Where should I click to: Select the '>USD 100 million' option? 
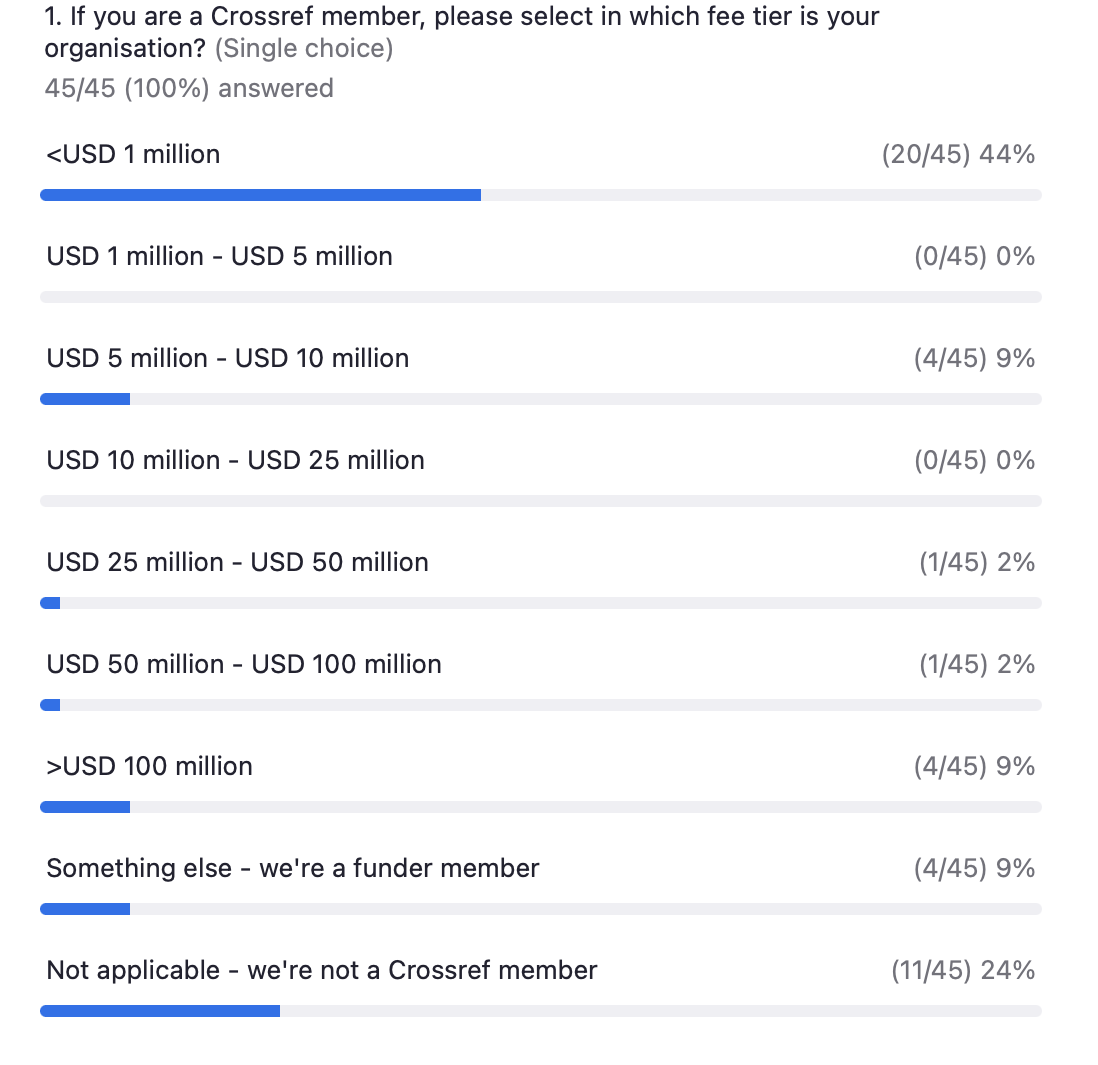(x=149, y=767)
